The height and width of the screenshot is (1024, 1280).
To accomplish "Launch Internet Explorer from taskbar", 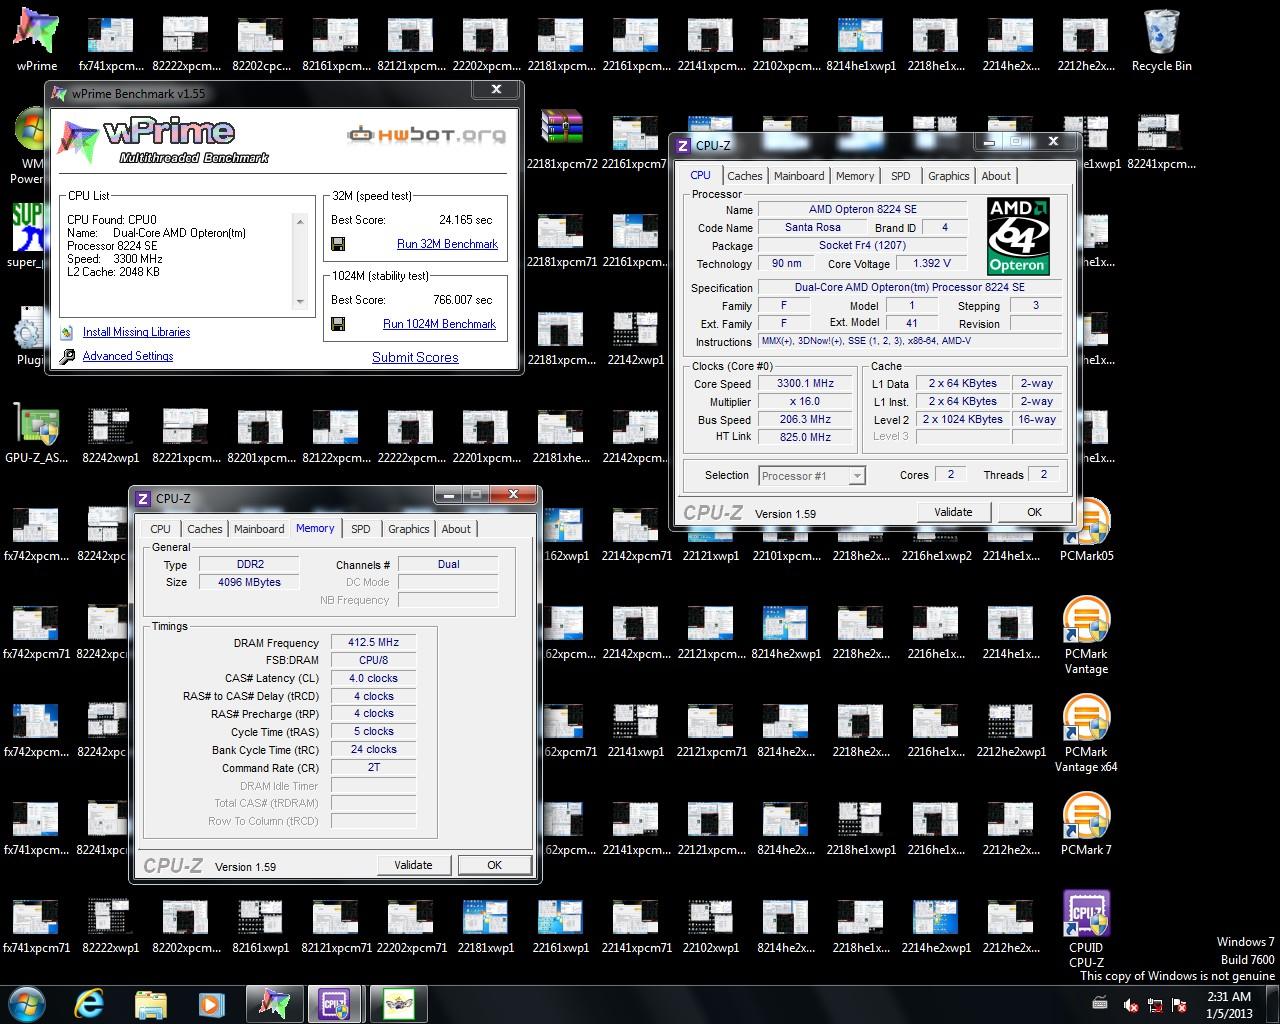I will [89, 1003].
